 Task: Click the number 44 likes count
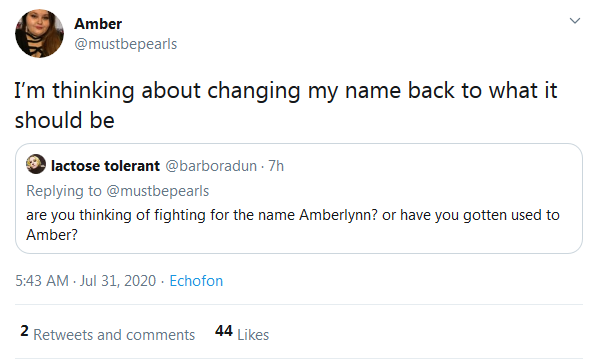(x=224, y=331)
